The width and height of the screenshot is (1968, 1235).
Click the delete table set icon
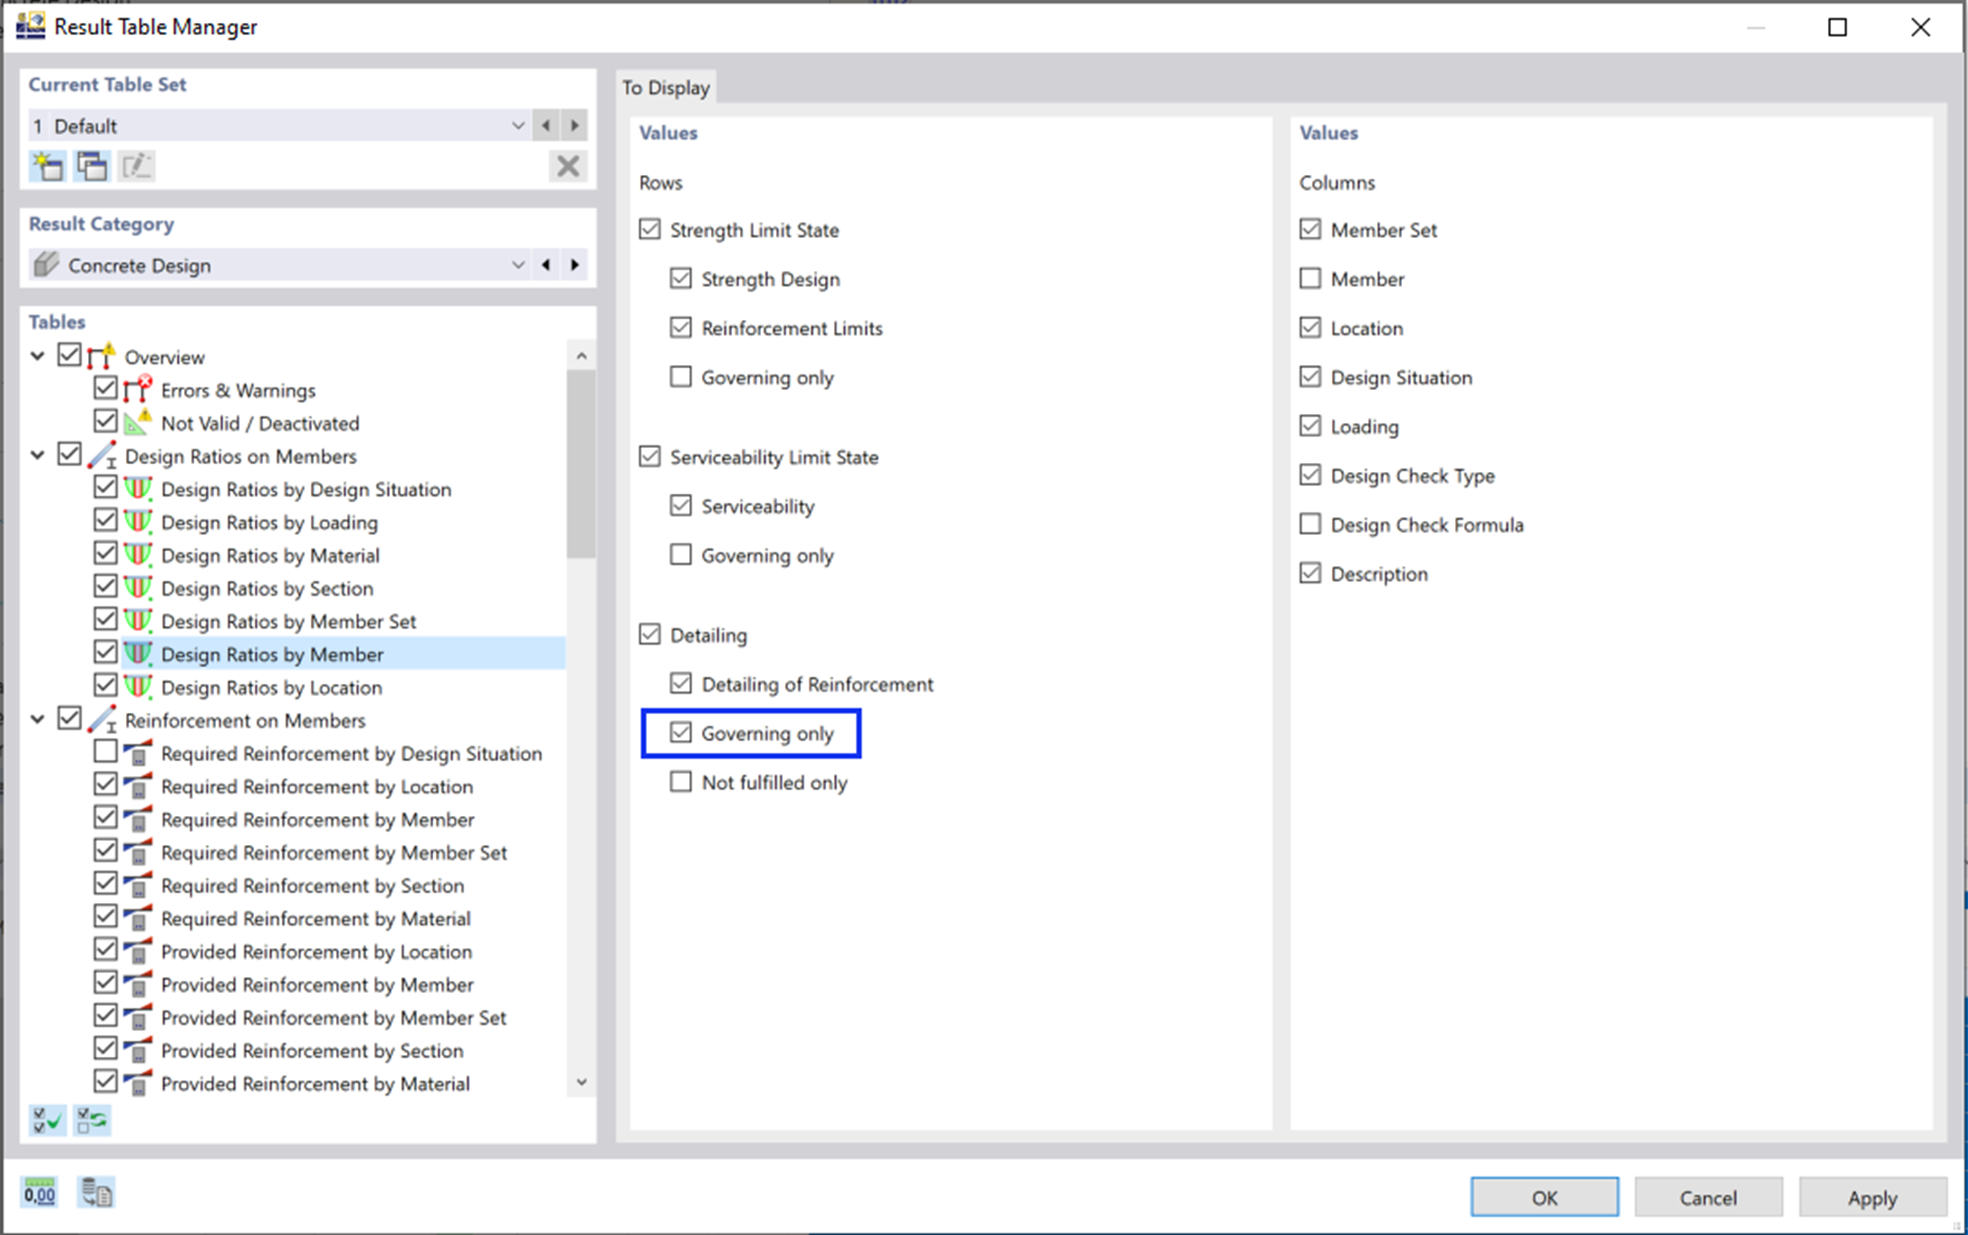coord(569,166)
